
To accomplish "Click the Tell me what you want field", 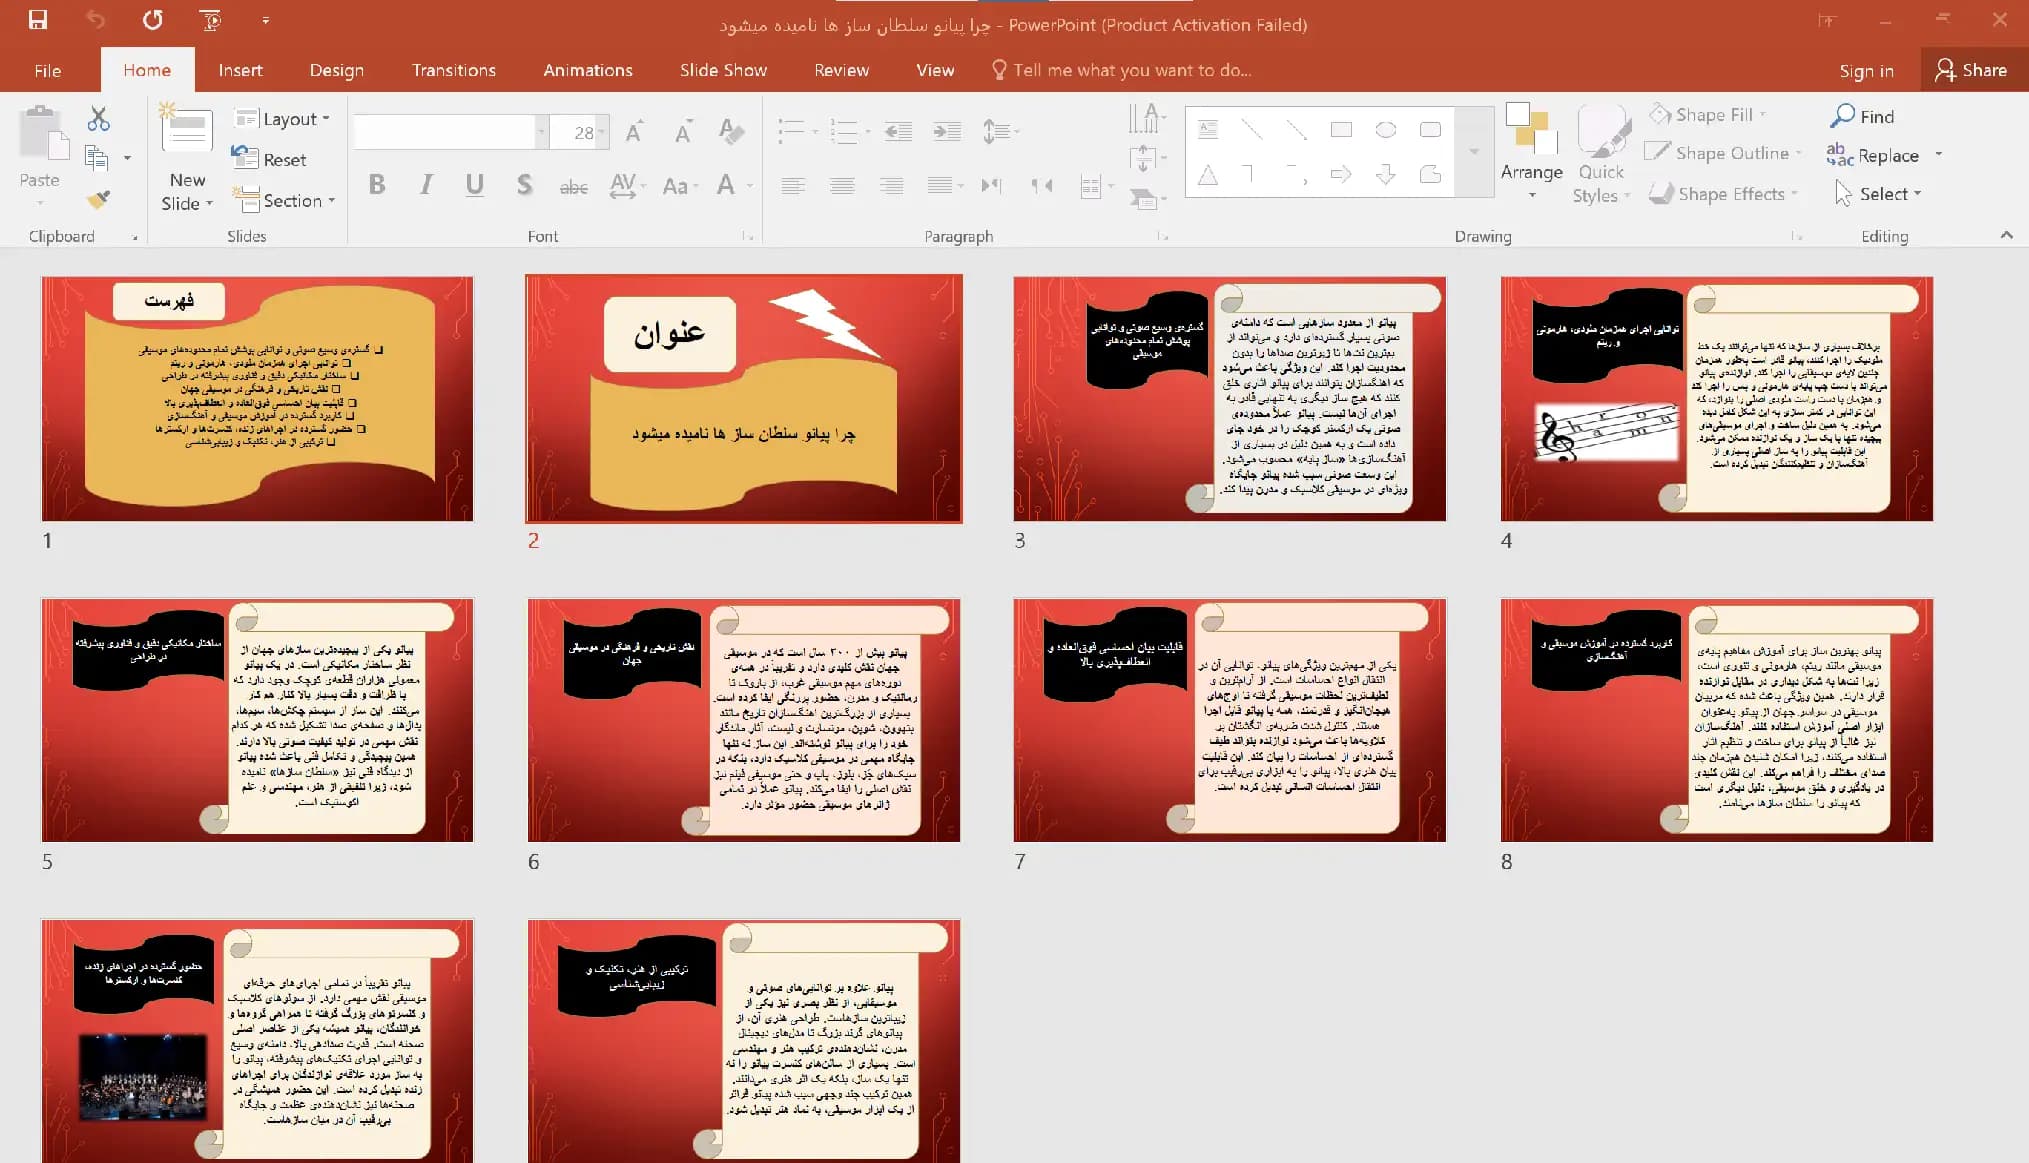I will click(x=1121, y=70).
